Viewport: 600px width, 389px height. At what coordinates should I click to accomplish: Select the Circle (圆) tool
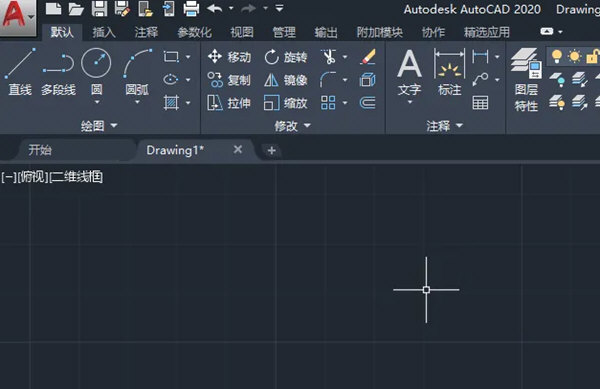[96, 72]
